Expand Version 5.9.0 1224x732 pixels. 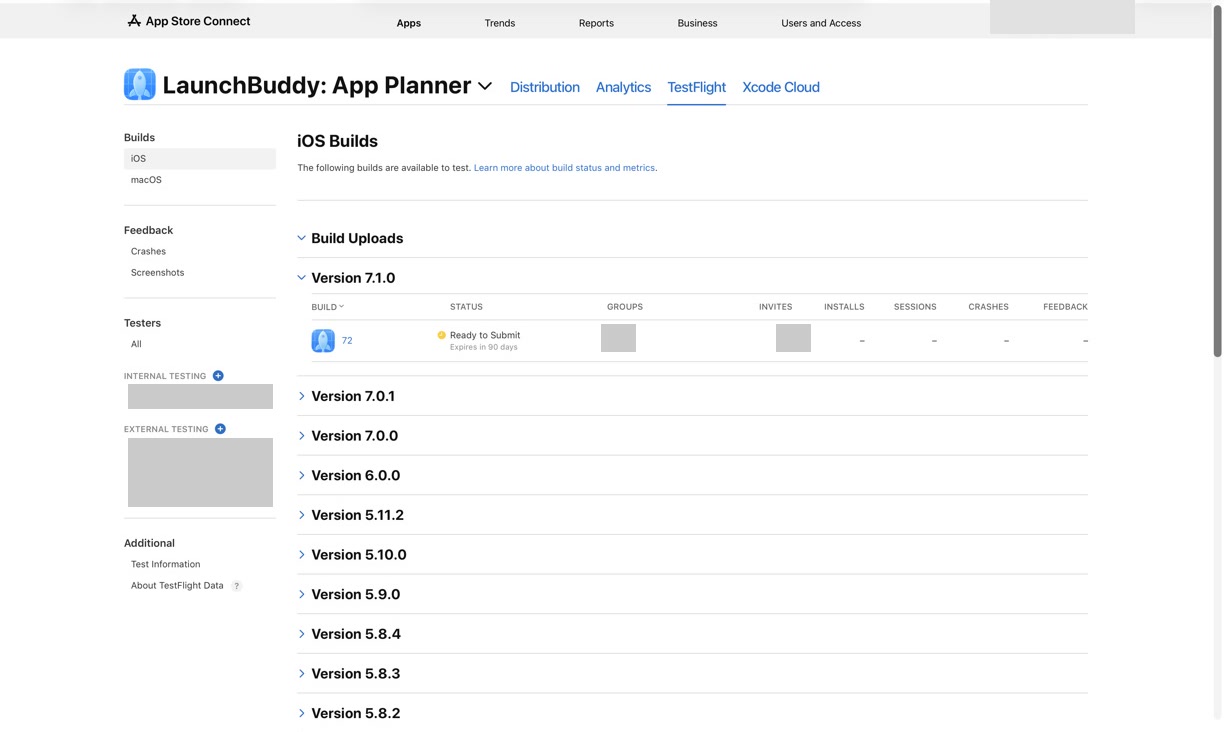(301, 594)
